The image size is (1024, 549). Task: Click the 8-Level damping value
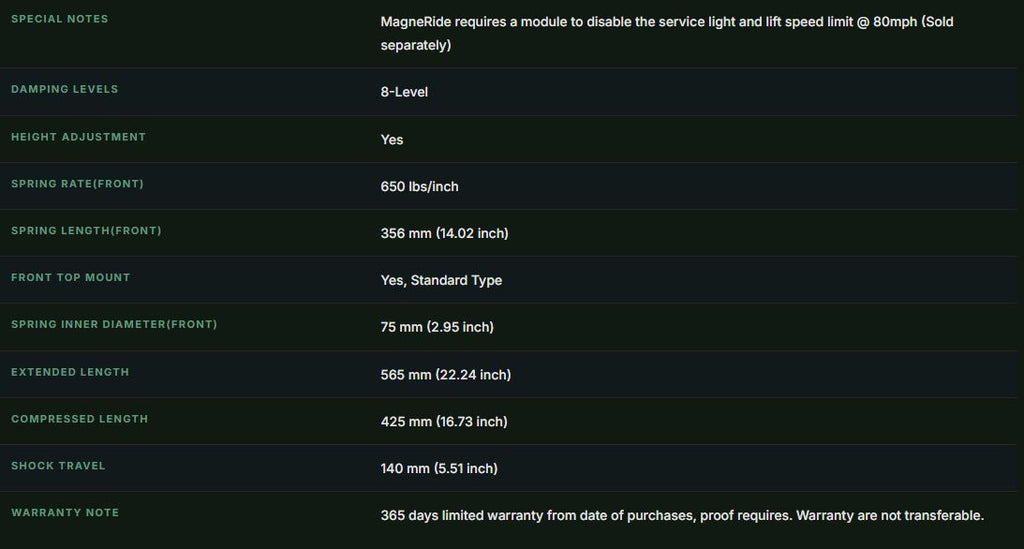[x=404, y=92]
